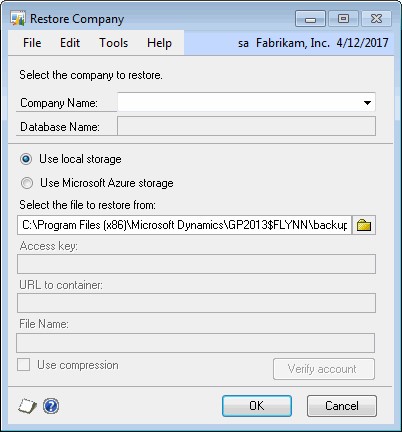402x432 pixels.
Task: Click the File Name field
Action: click(196, 343)
